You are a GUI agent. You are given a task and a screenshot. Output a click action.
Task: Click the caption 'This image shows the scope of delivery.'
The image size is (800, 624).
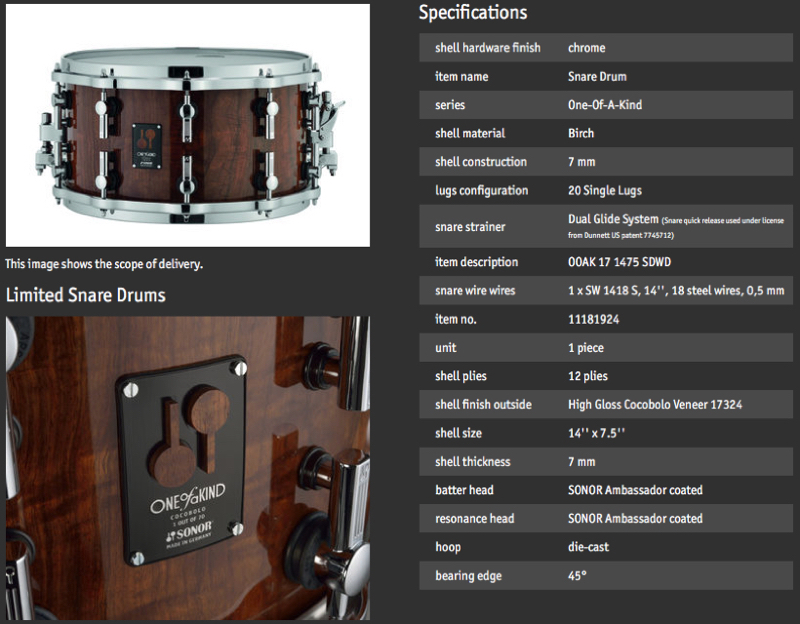tap(104, 264)
